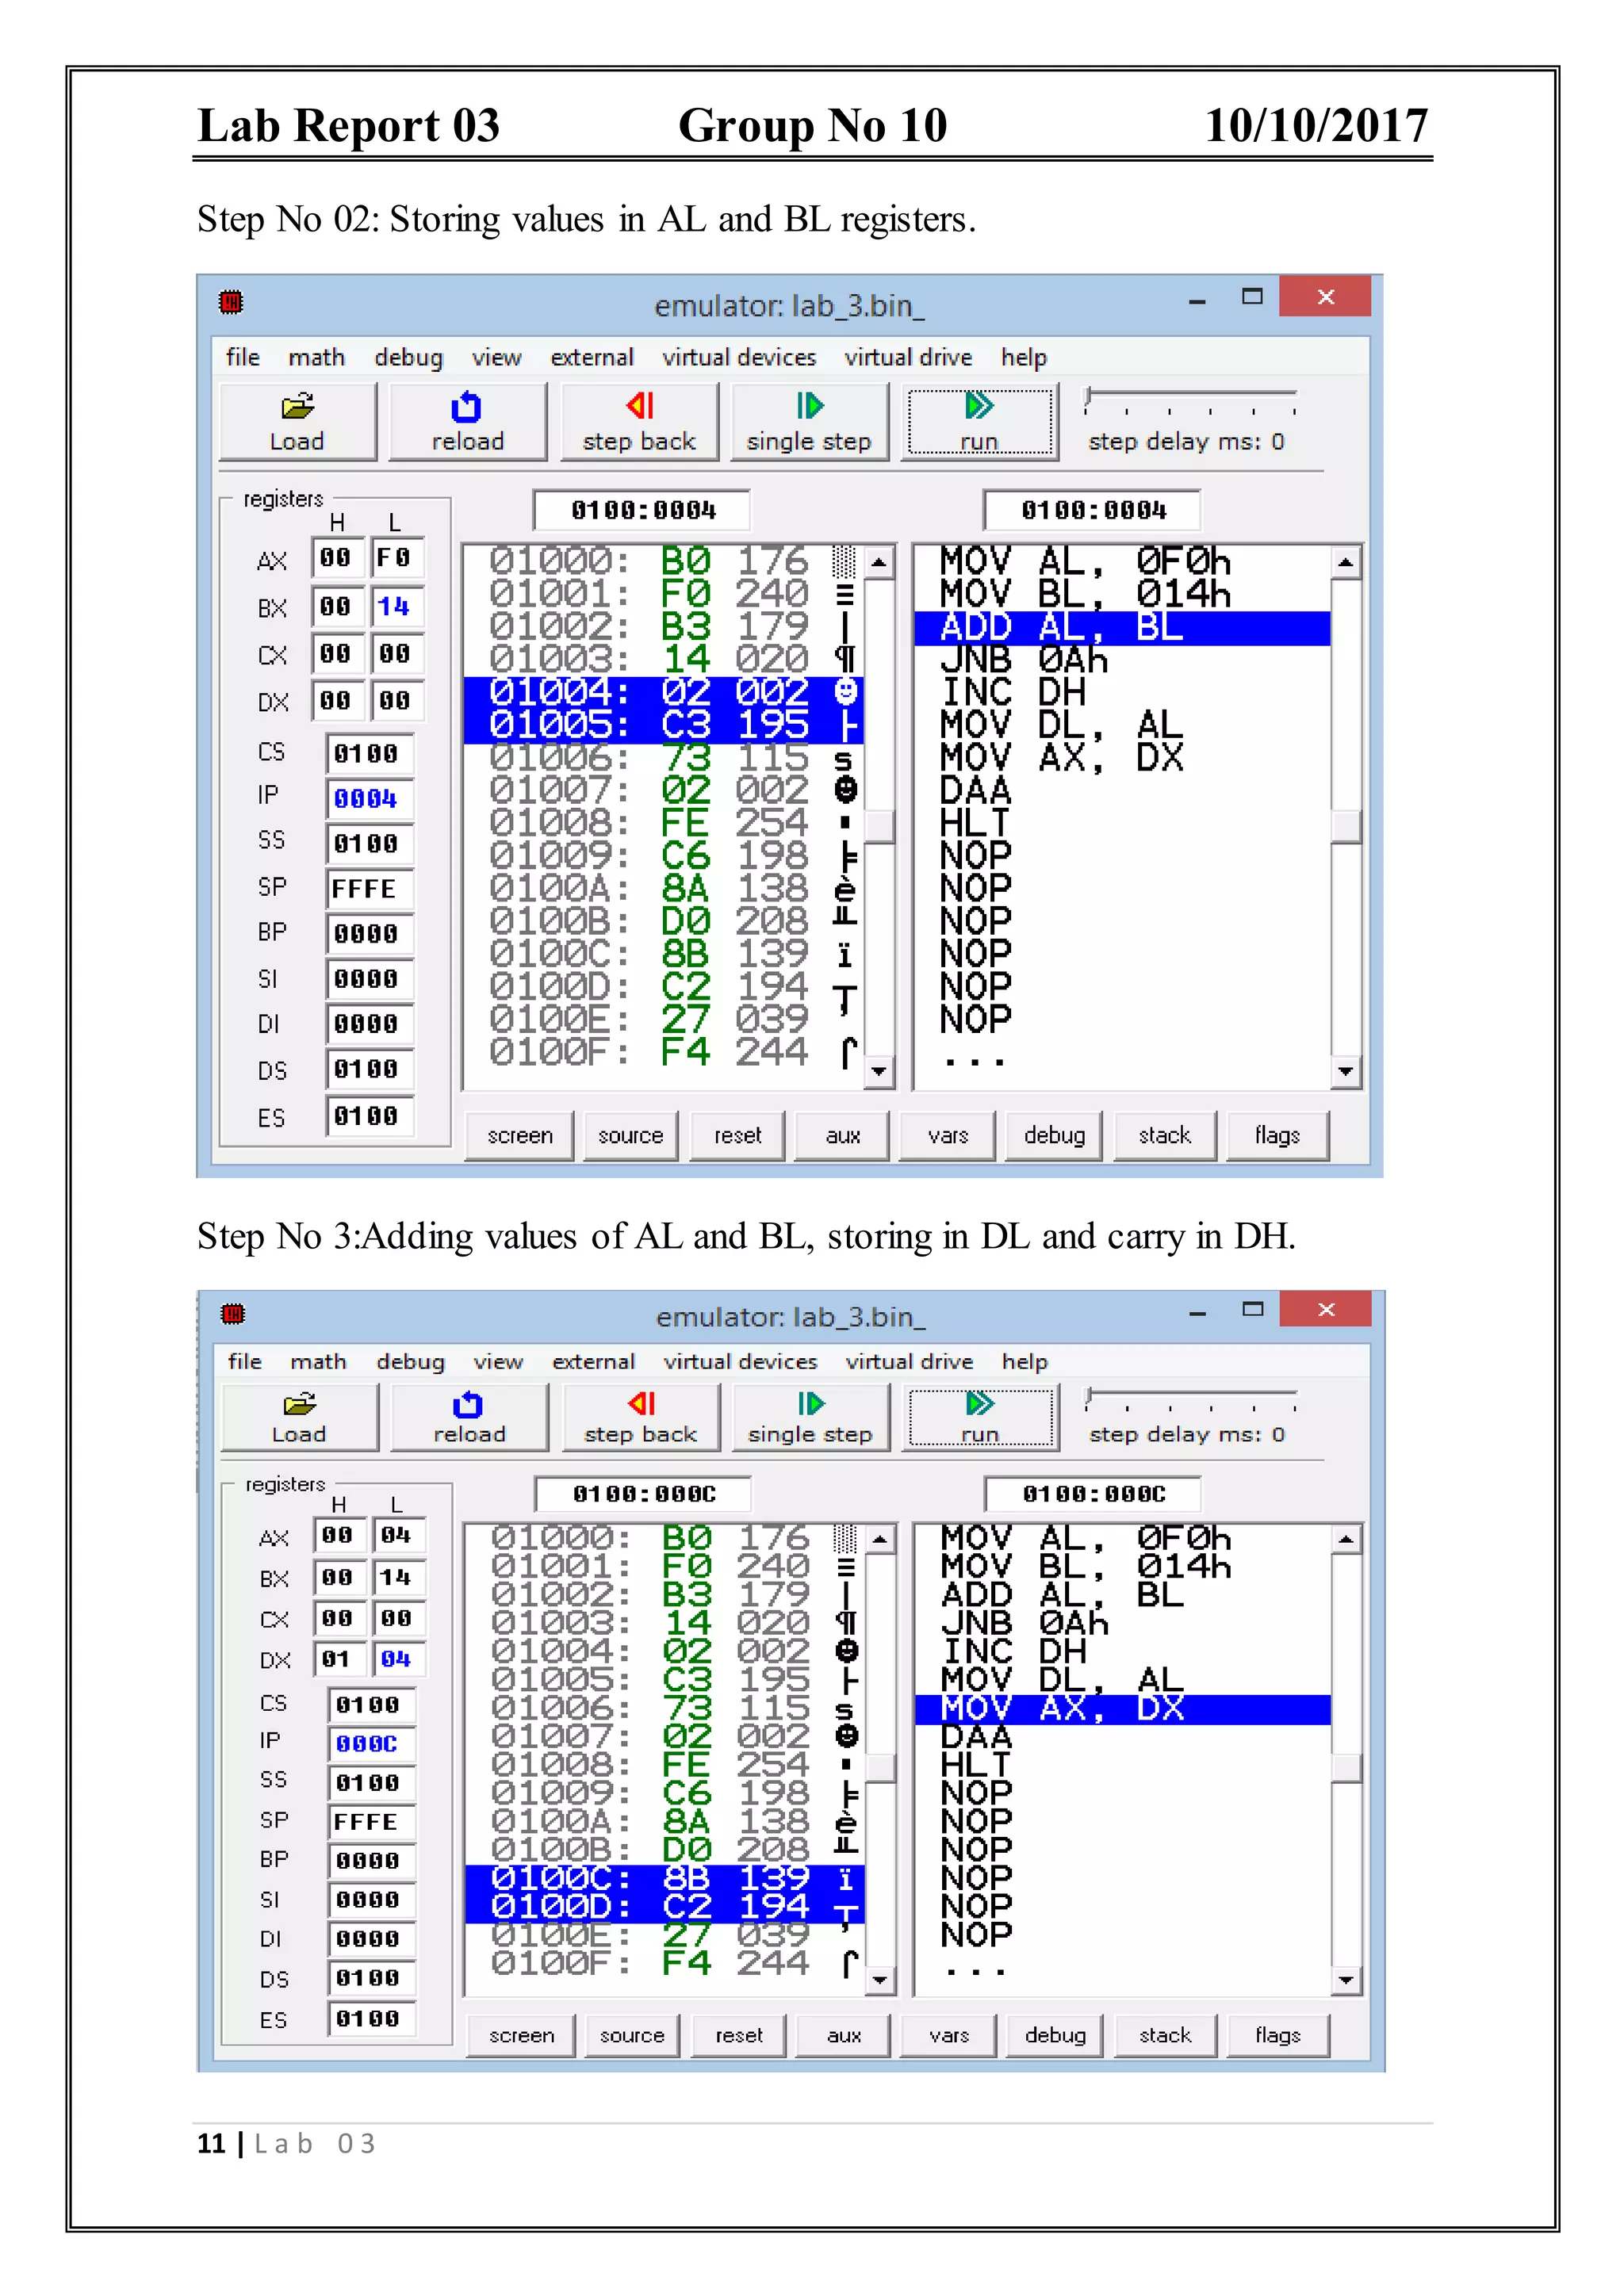The width and height of the screenshot is (1624, 2296).
Task: Click step back in upper emulator window
Action: coord(639,422)
